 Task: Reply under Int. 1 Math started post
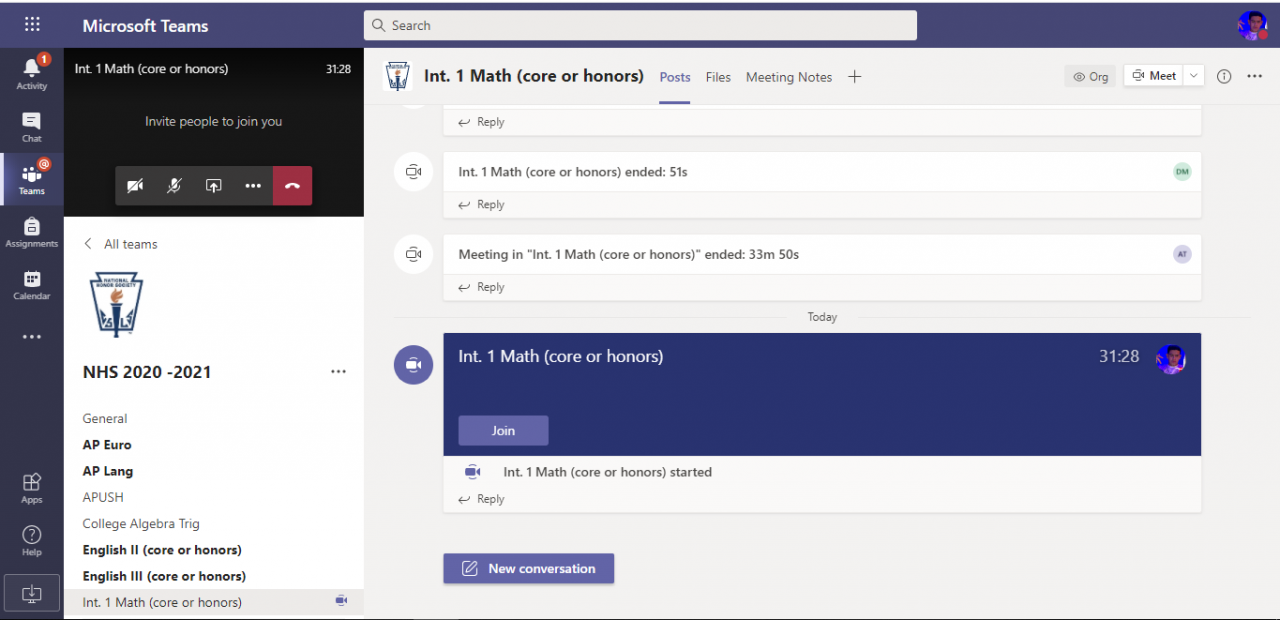[x=481, y=499]
